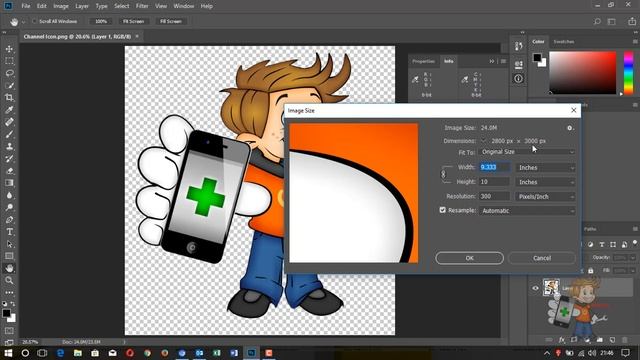The height and width of the screenshot is (360, 640).
Task: Select the Path Selection tool
Action: 9,244
